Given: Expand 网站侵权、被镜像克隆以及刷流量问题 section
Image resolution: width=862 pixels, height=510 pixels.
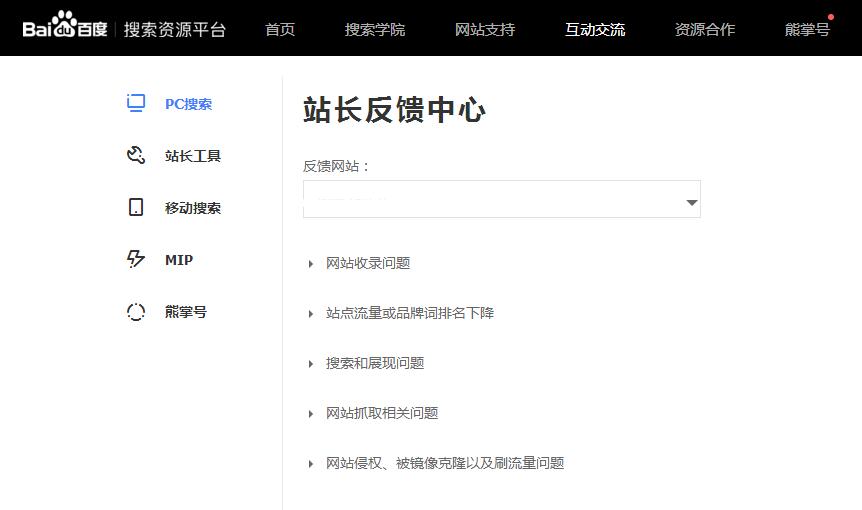Looking at the screenshot, I should [x=444, y=463].
